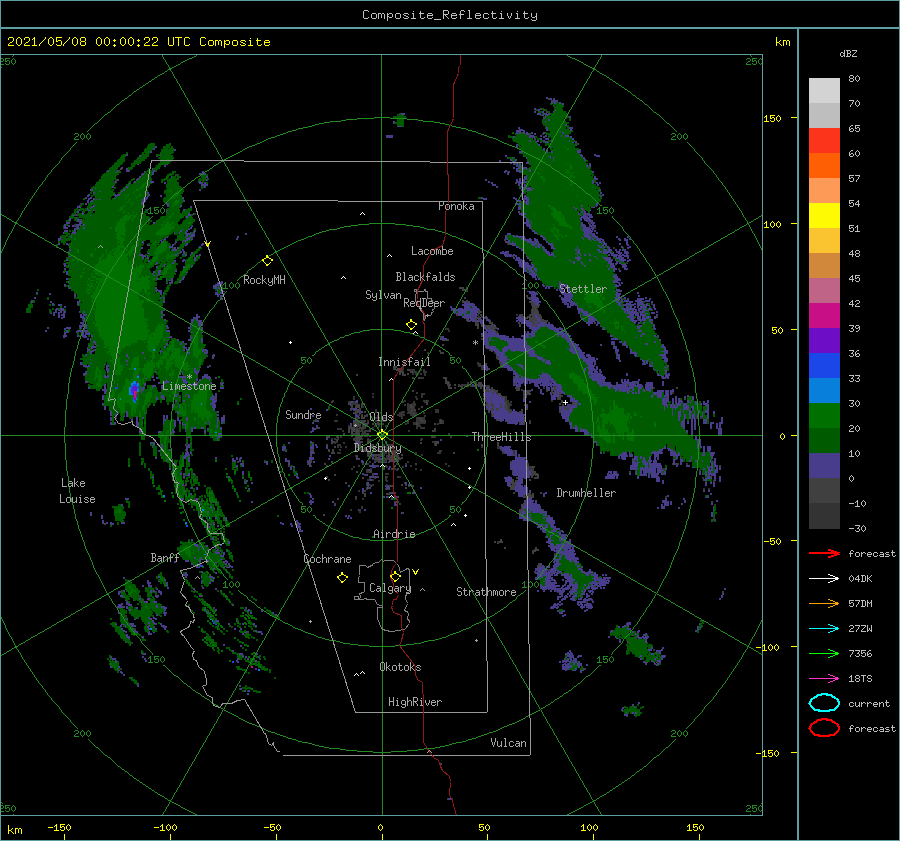
Task: Click the Lake Louise label
Action: [x=77, y=491]
